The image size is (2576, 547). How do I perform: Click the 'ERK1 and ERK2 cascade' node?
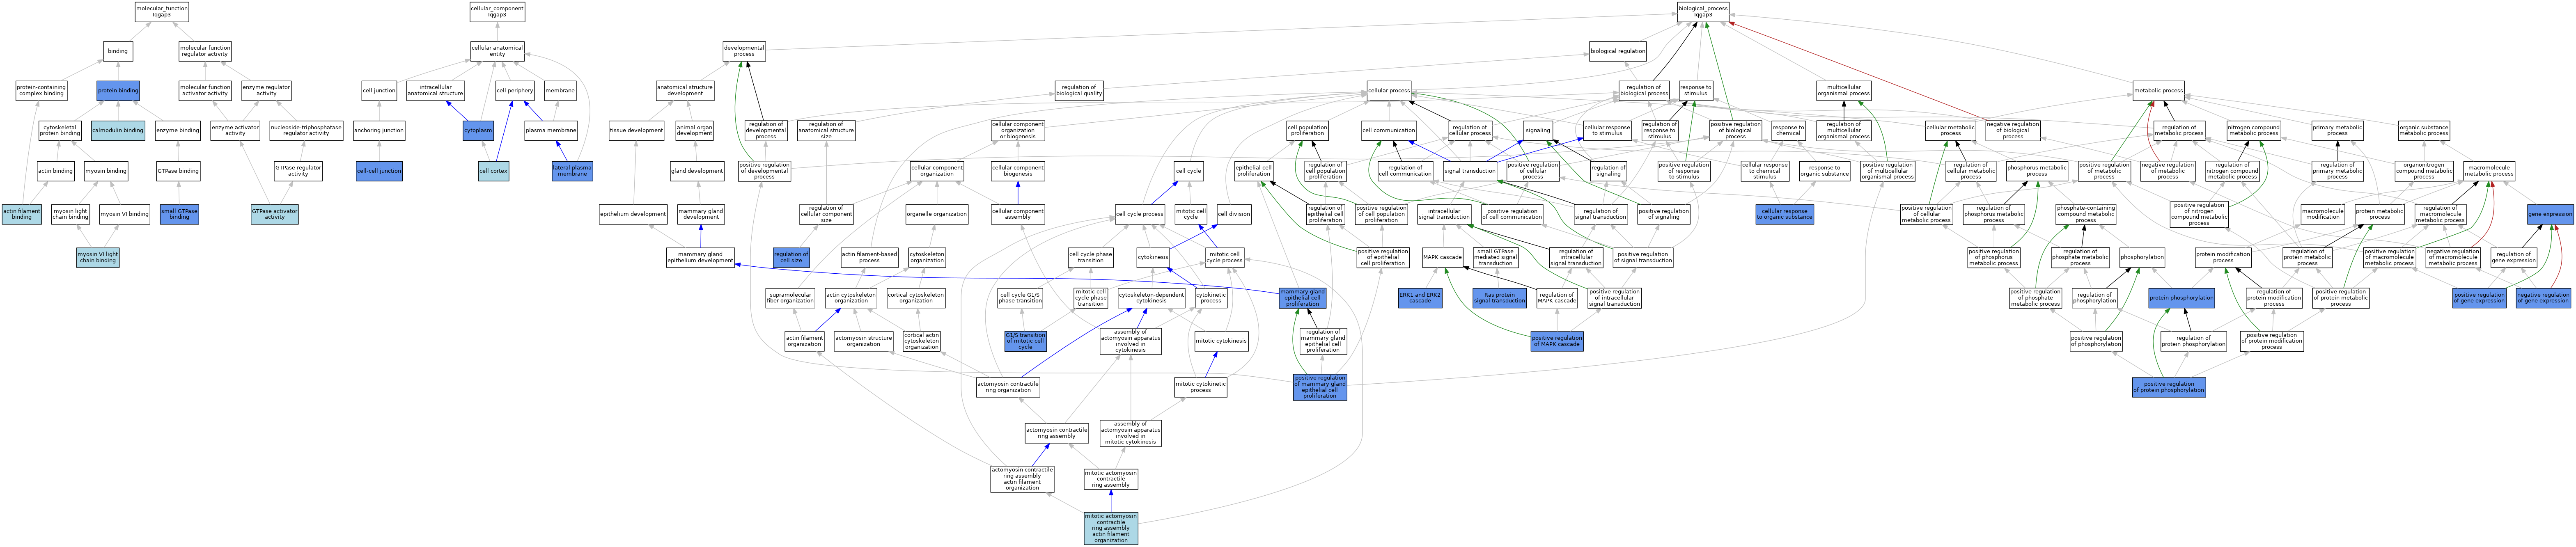tap(1420, 298)
